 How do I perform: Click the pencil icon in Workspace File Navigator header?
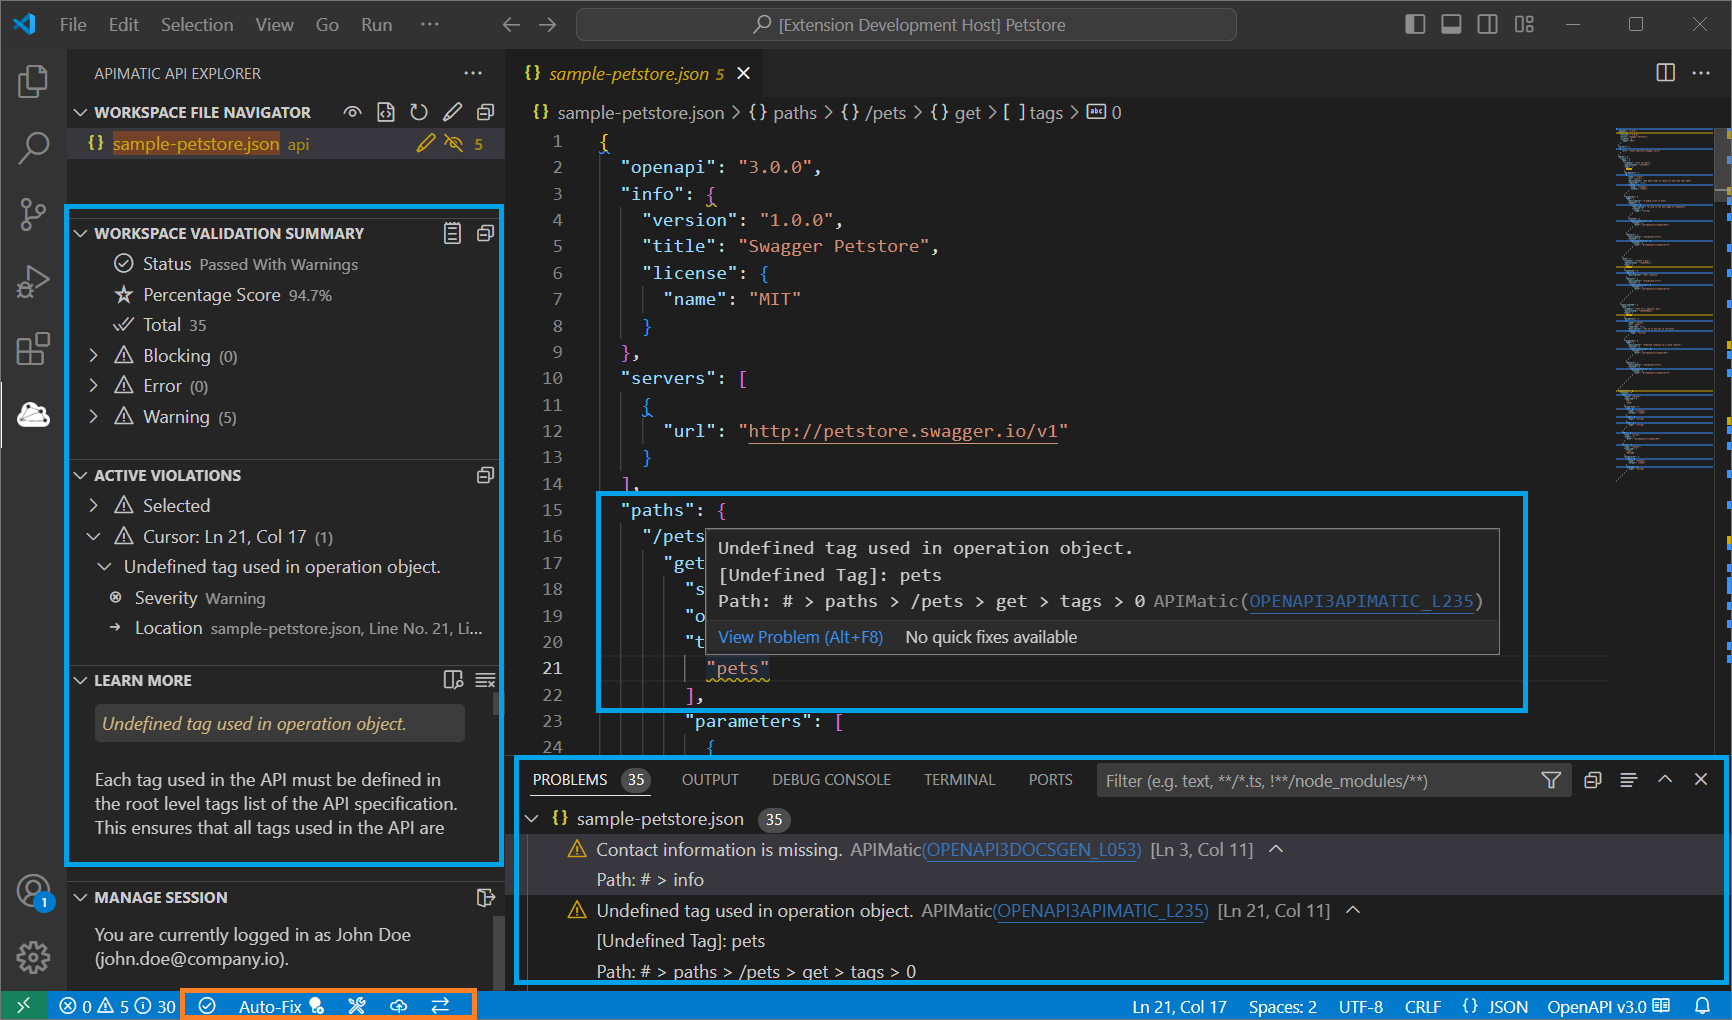pyautogui.click(x=453, y=112)
